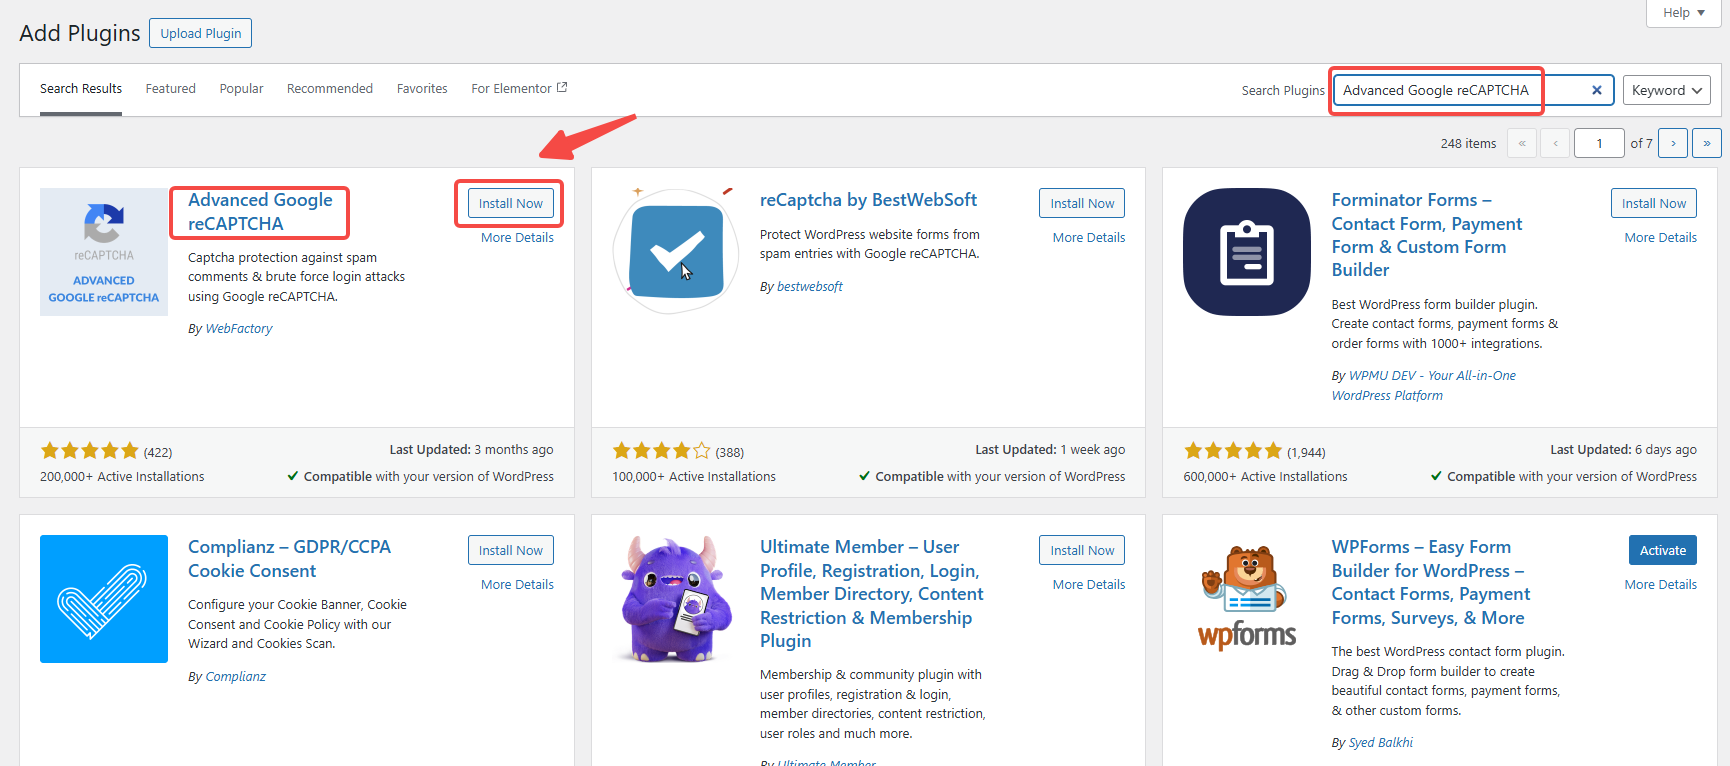Viewport: 1730px width, 766px height.
Task: Click the Complianz plugin logo icon
Action: pos(104,599)
